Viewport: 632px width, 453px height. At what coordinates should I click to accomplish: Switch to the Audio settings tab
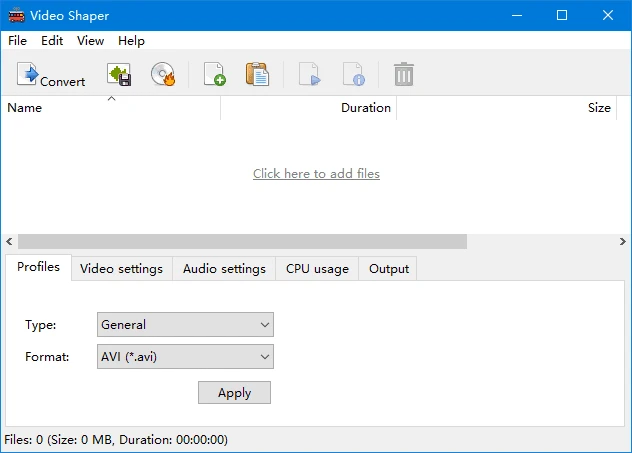click(x=224, y=269)
